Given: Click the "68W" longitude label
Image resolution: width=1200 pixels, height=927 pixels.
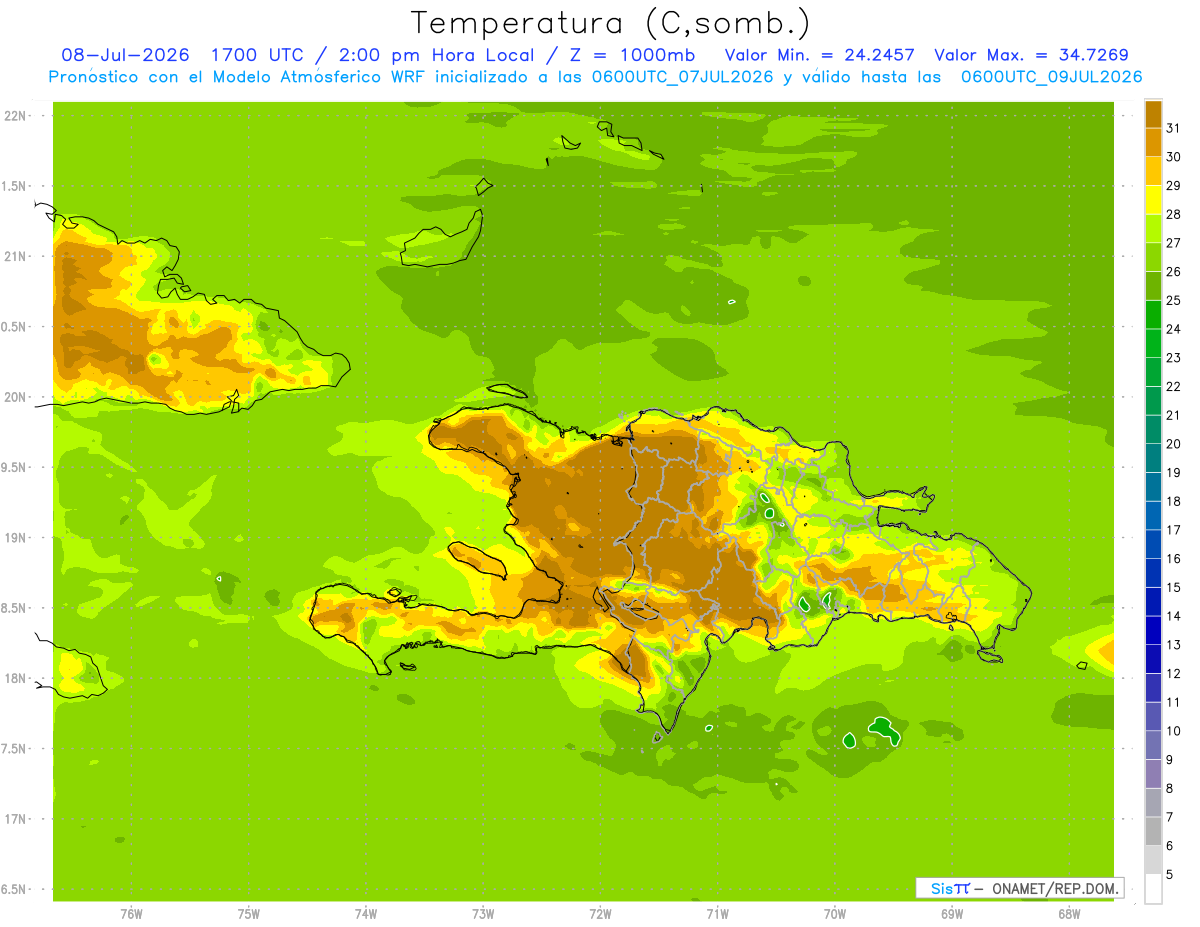Looking at the screenshot, I should tap(1068, 913).
